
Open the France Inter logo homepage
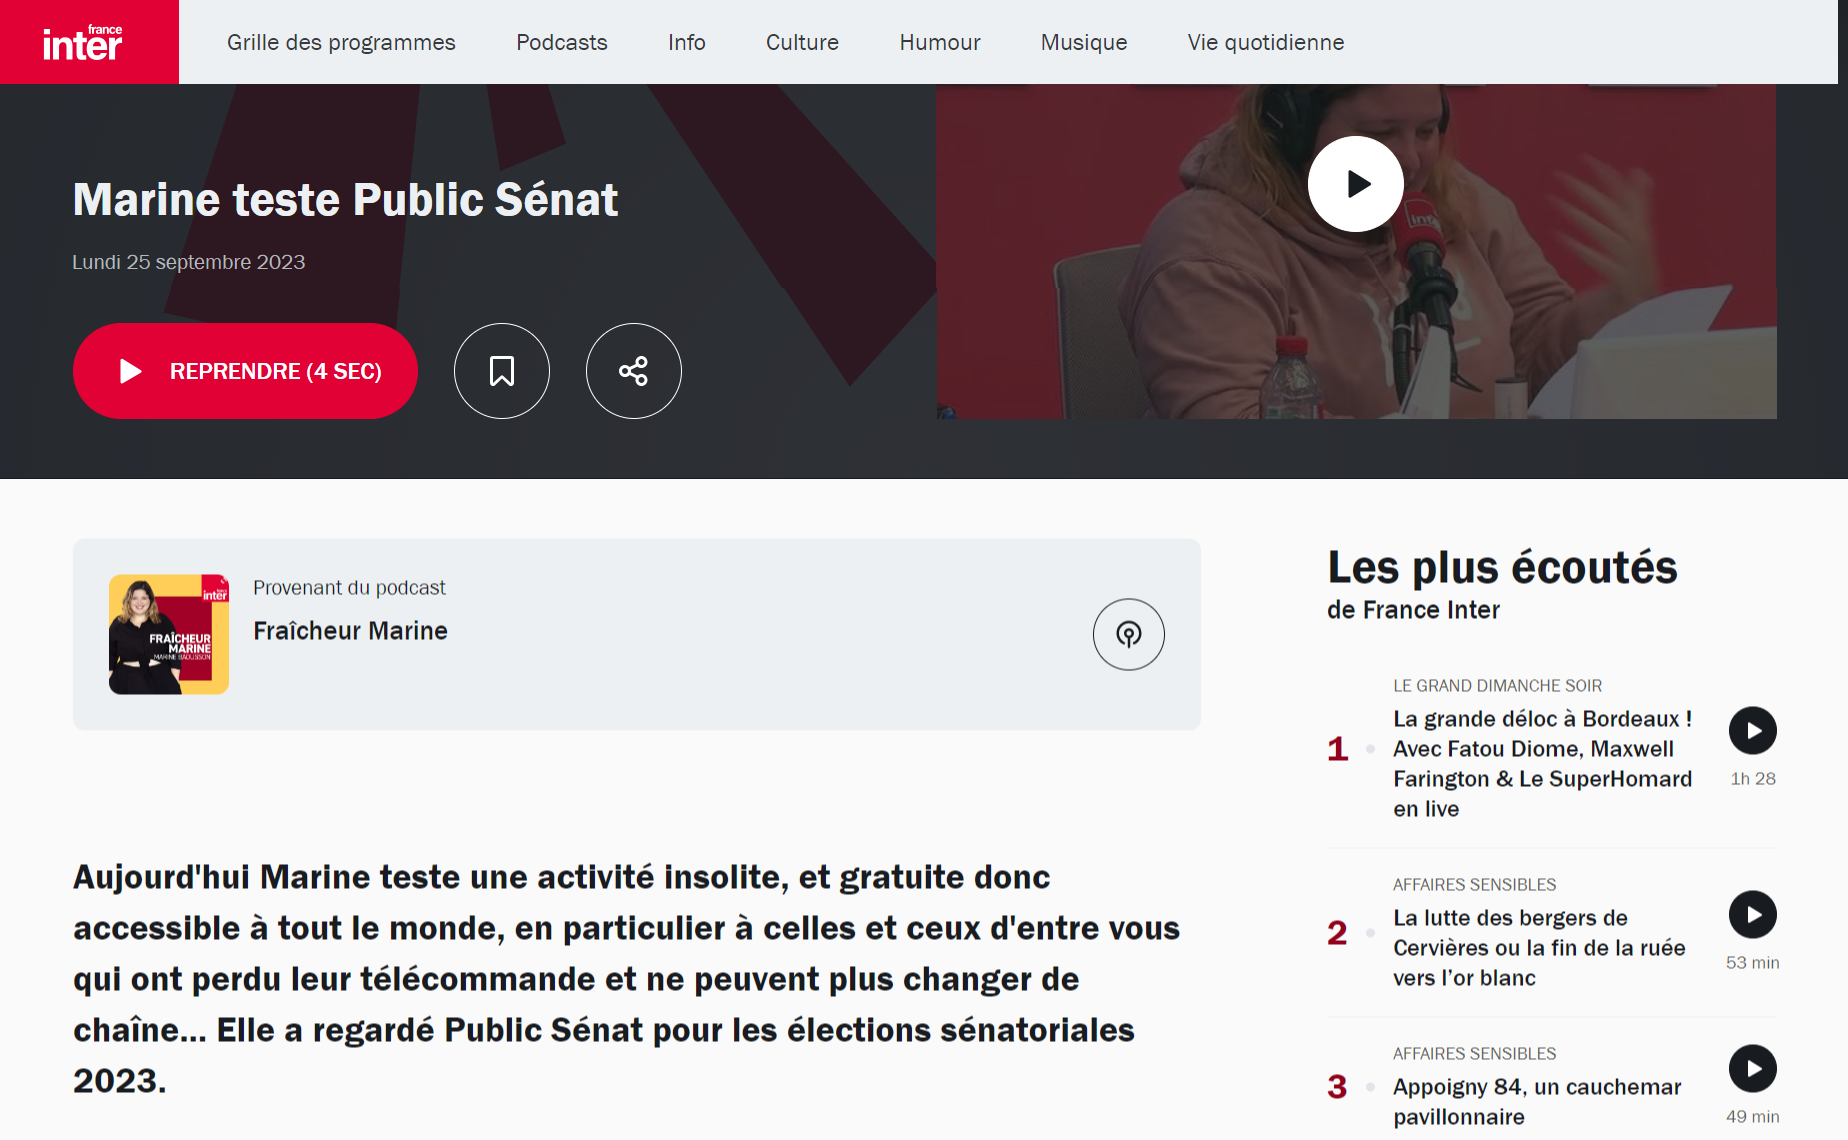tap(89, 42)
